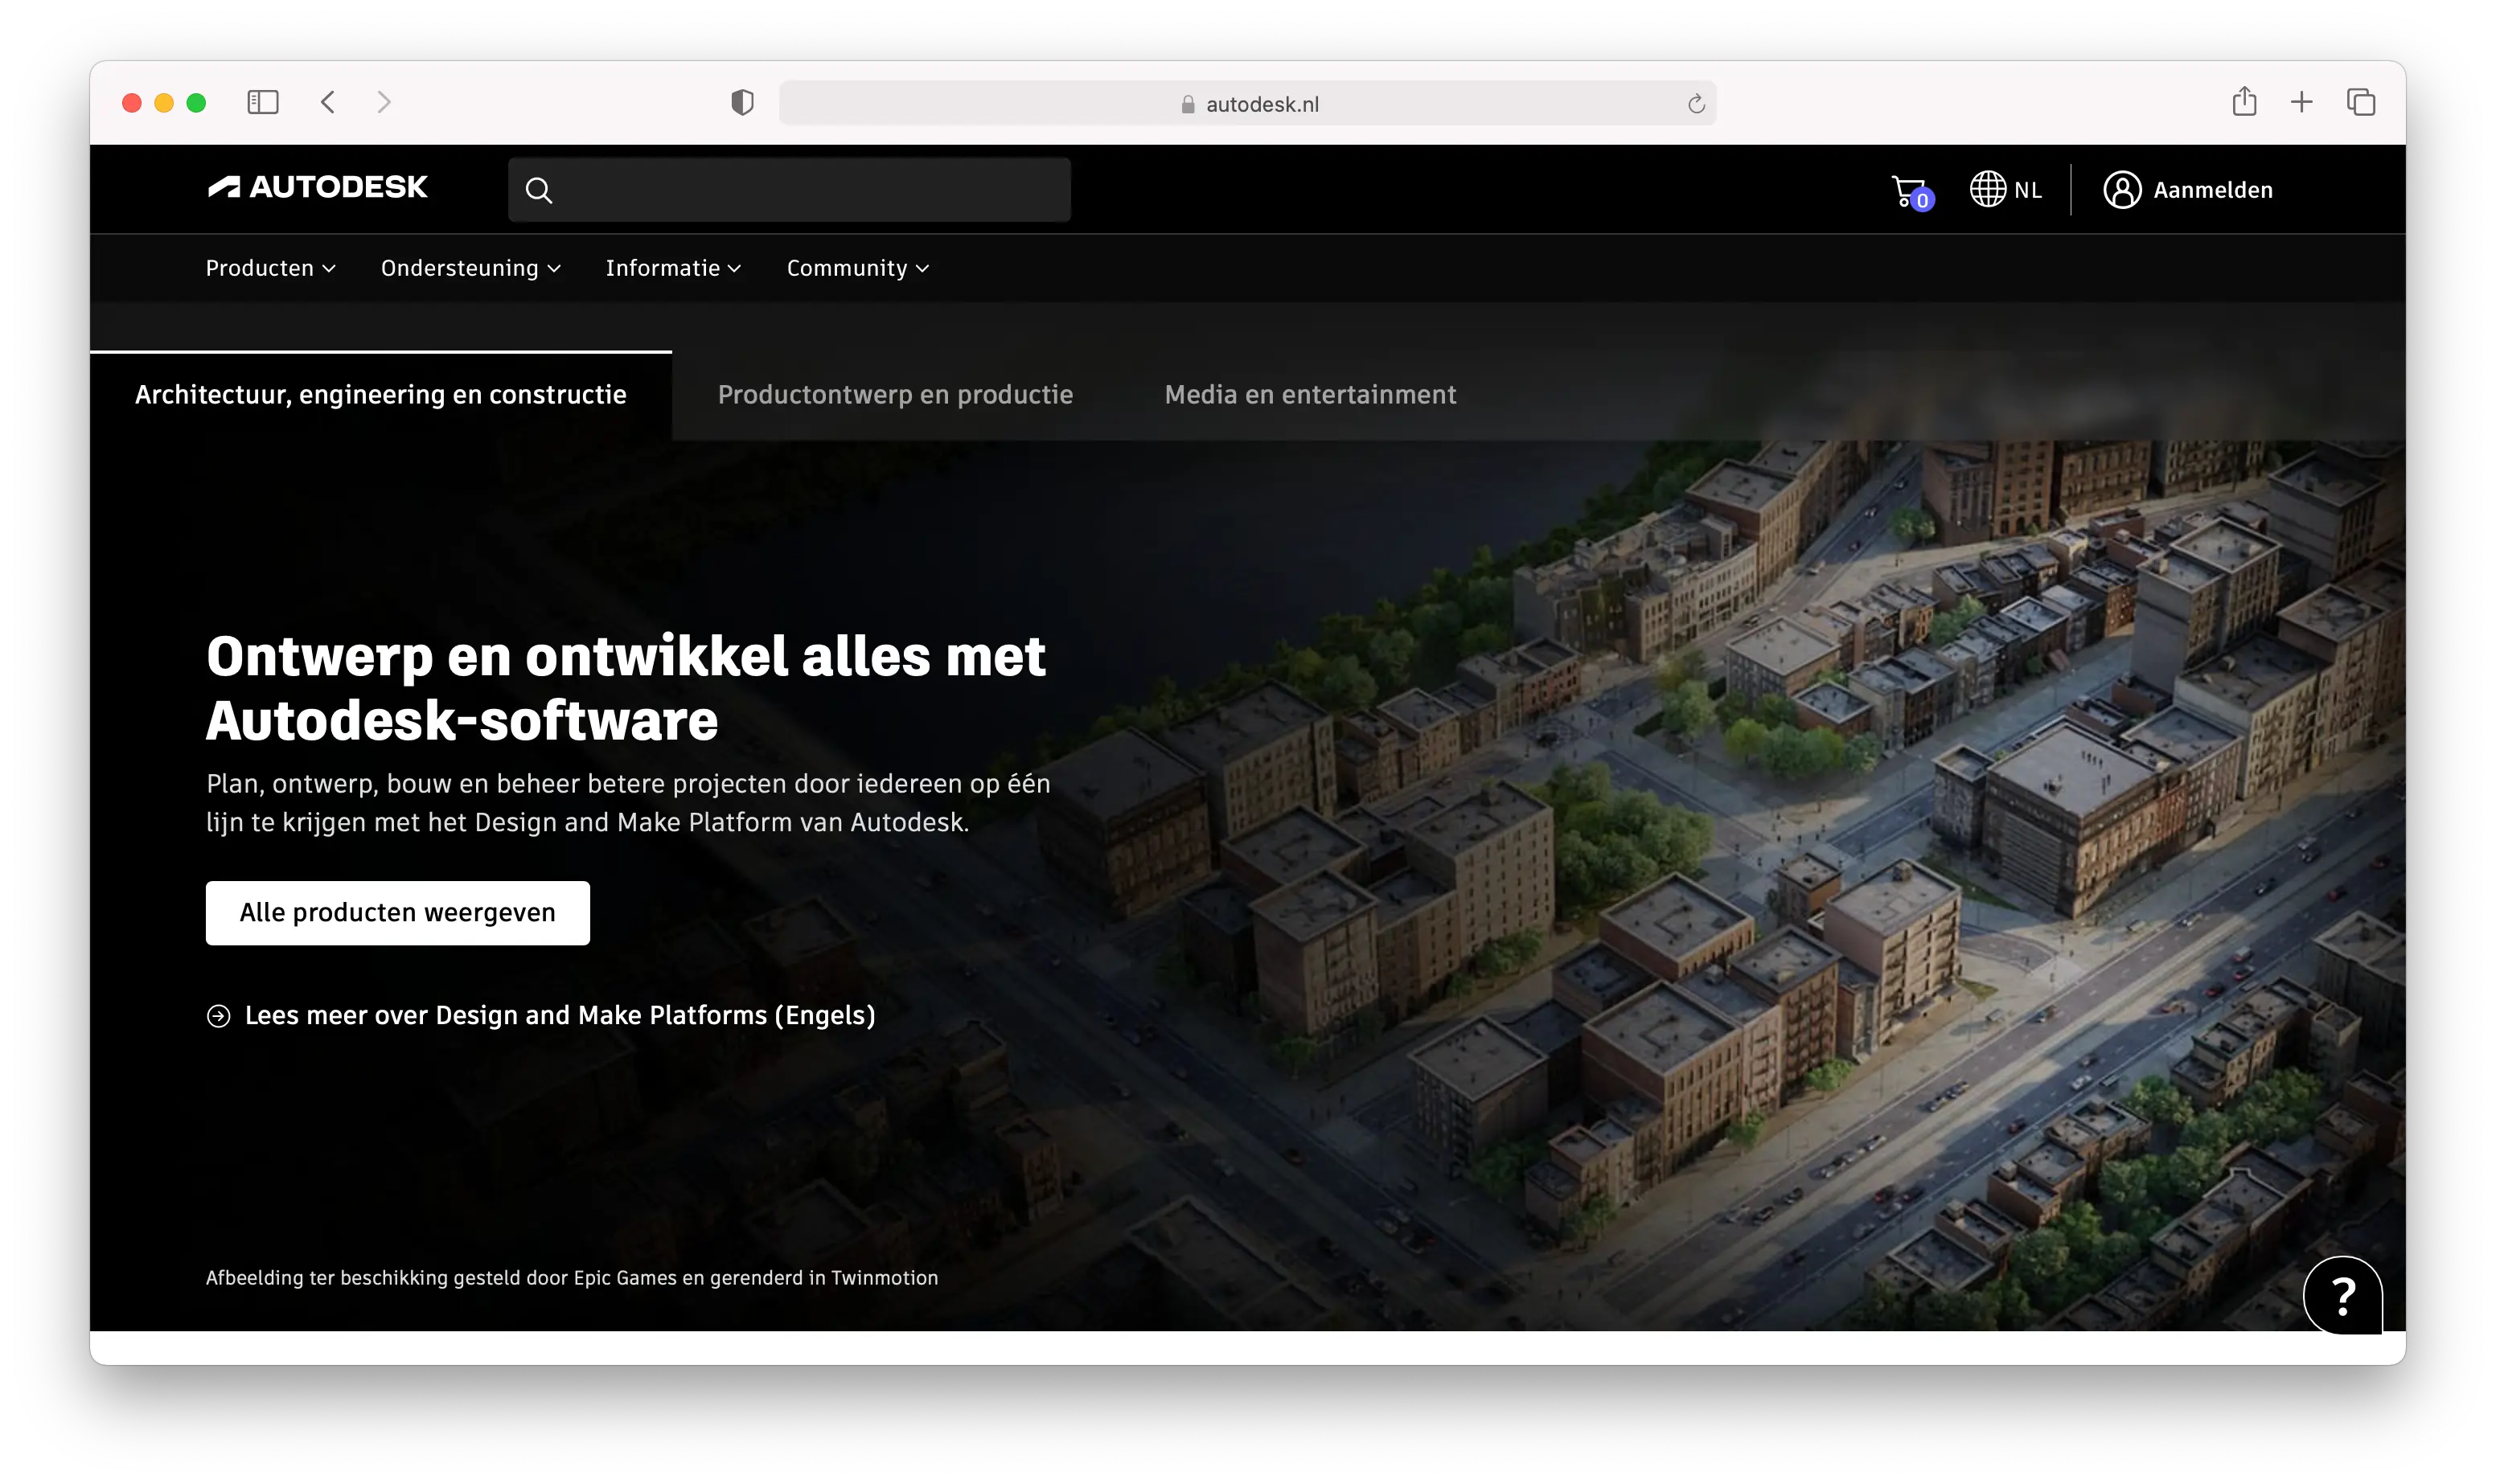Click the arrow icon beside Lees meer link

click(219, 1016)
